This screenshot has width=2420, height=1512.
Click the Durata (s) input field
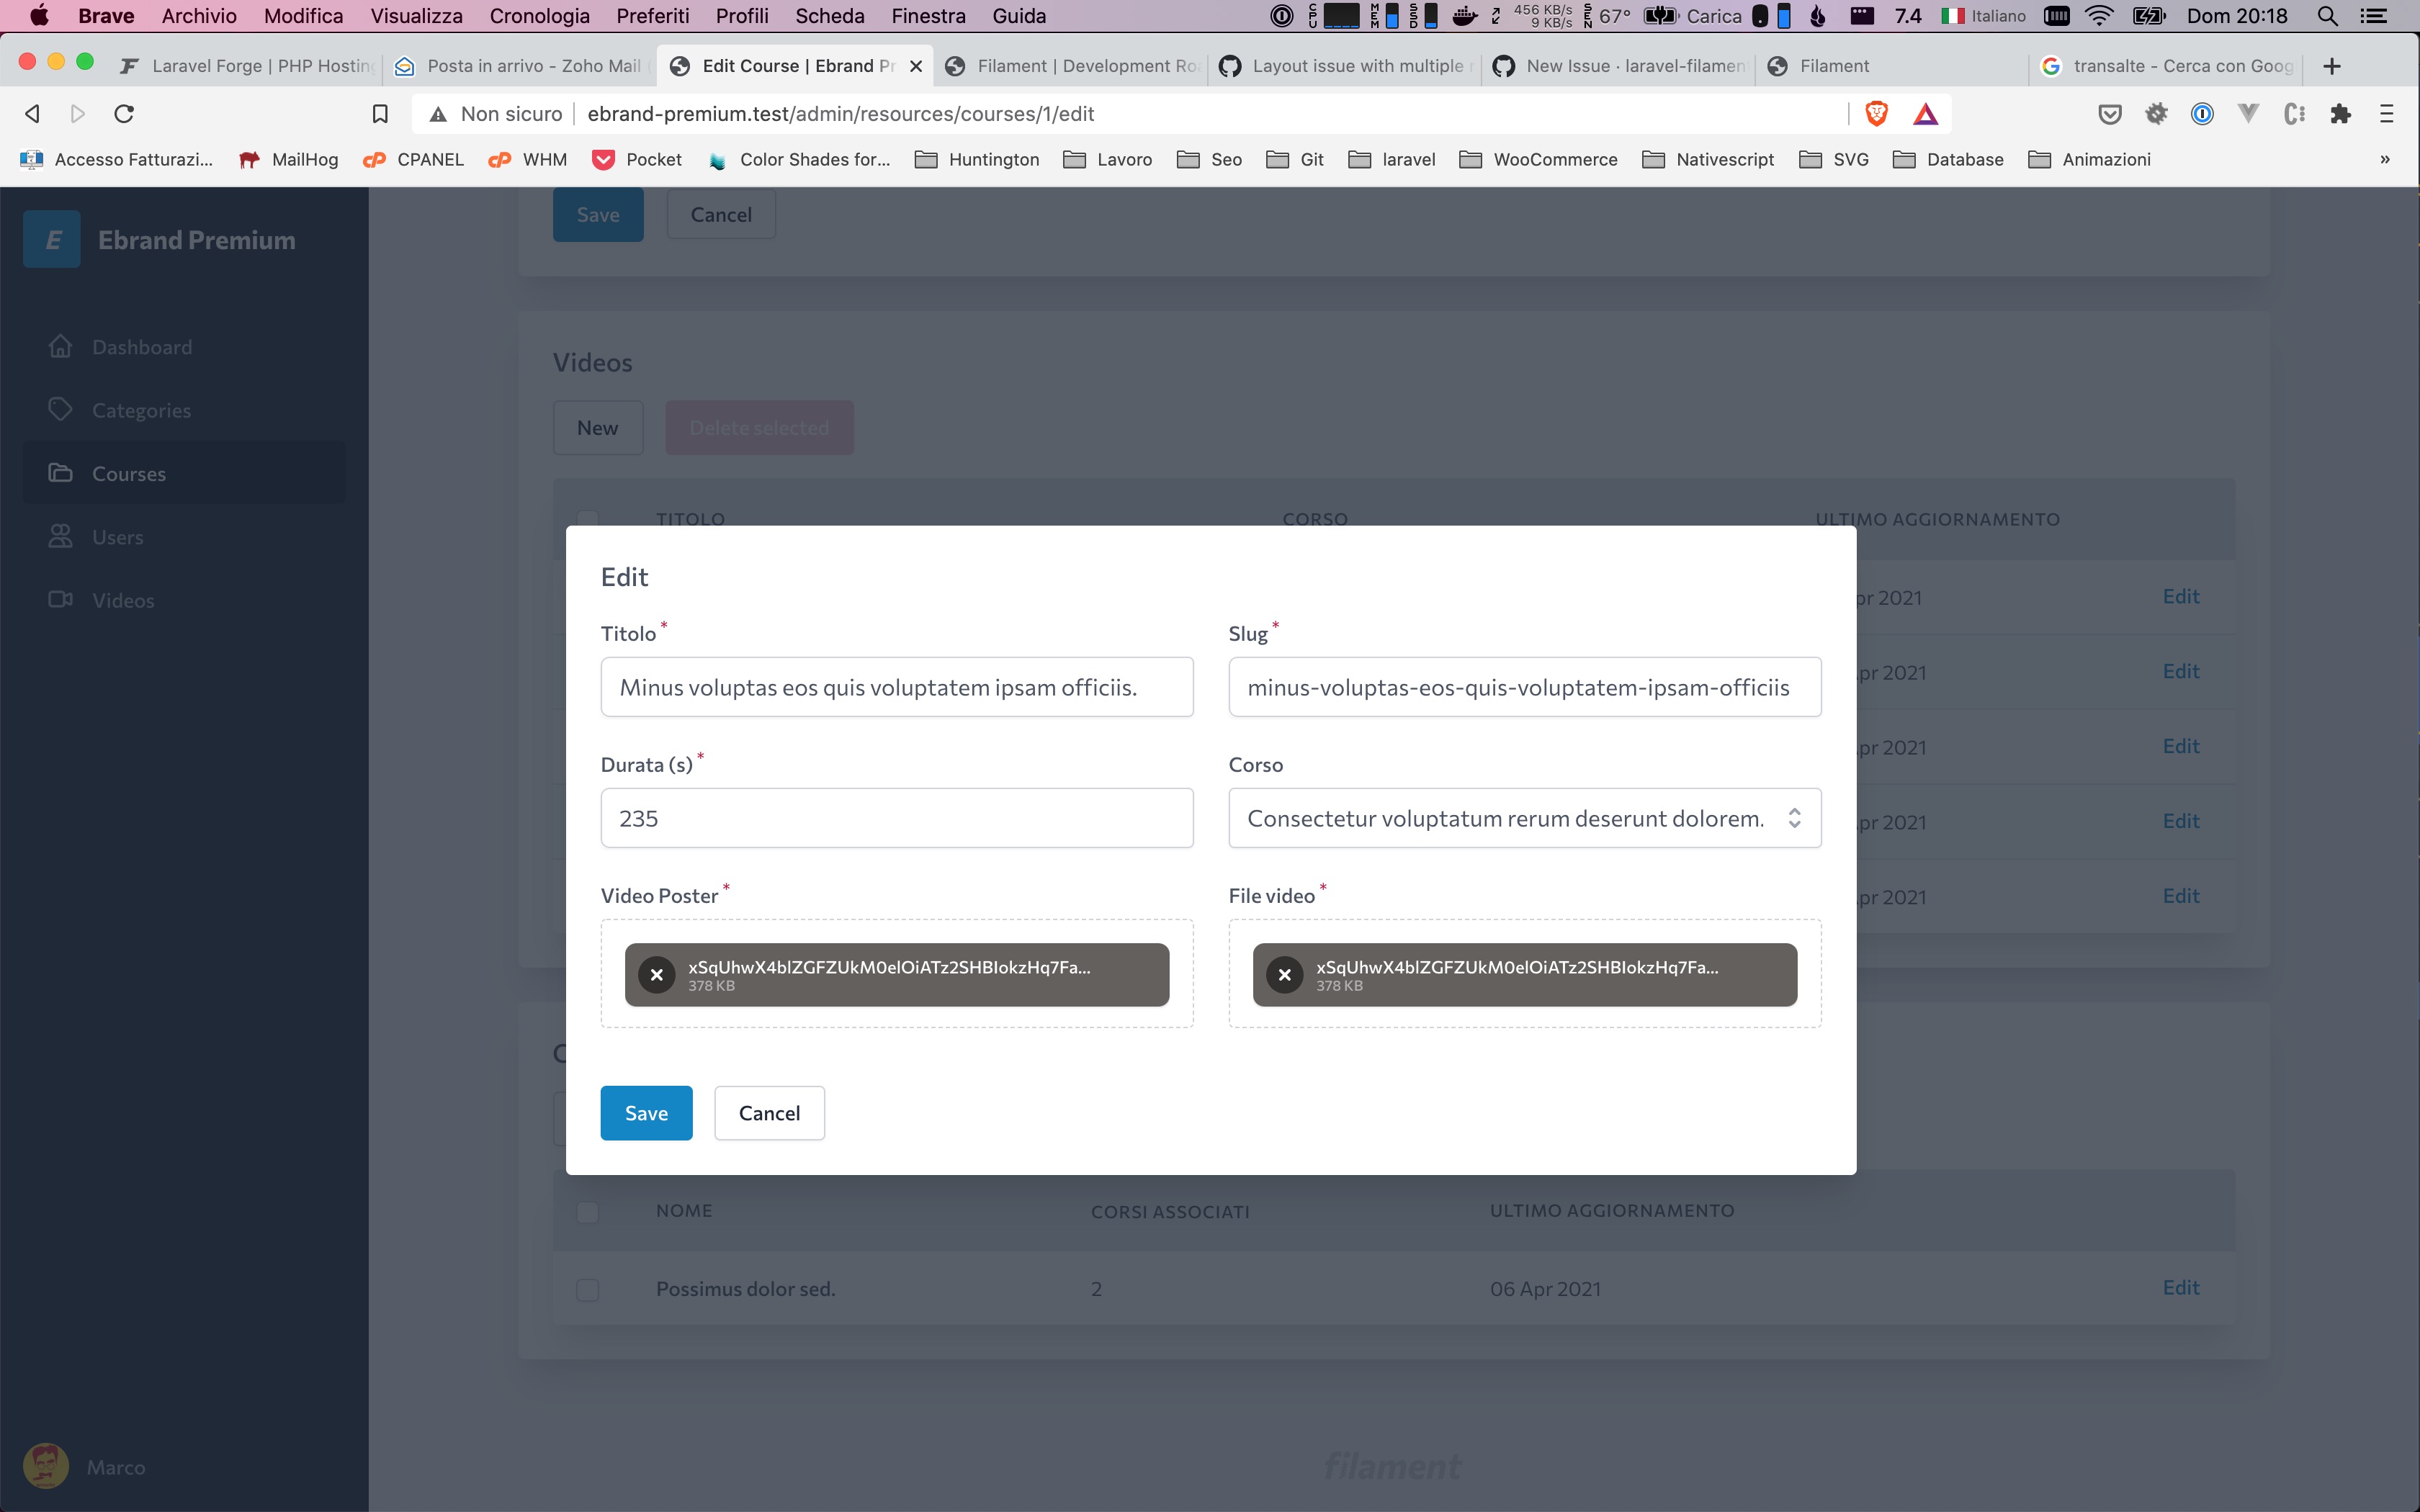click(x=897, y=818)
